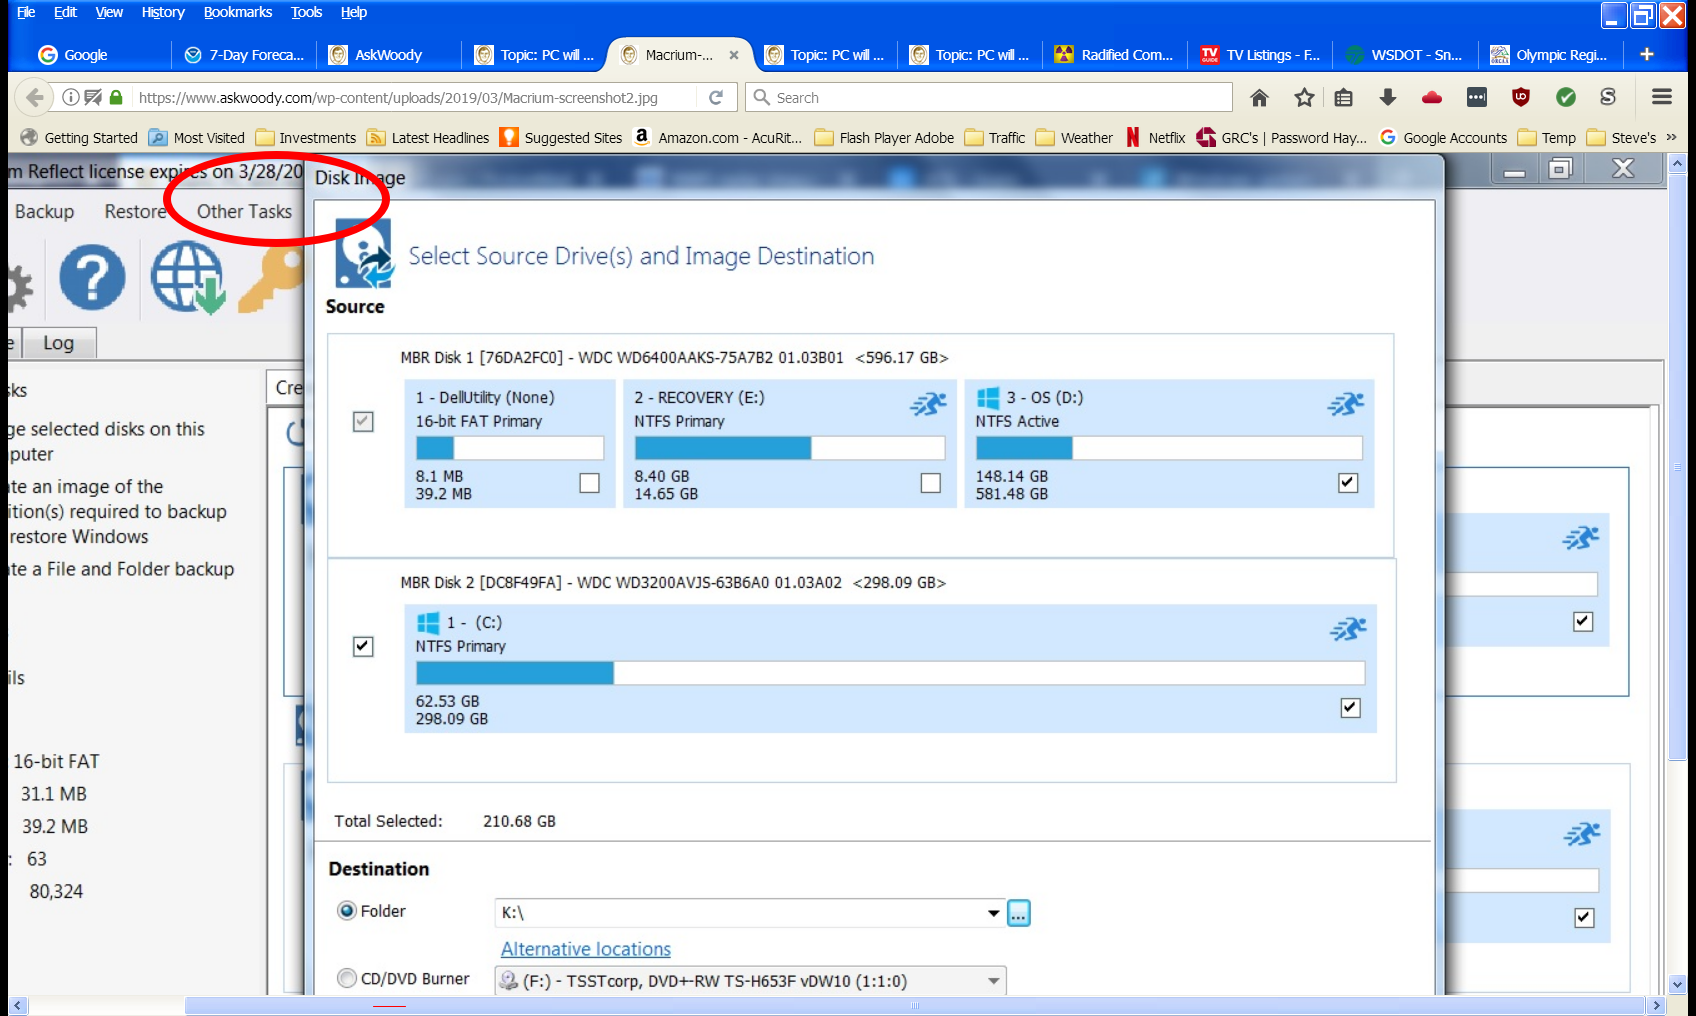Click the Firefox home icon

coord(1259,97)
